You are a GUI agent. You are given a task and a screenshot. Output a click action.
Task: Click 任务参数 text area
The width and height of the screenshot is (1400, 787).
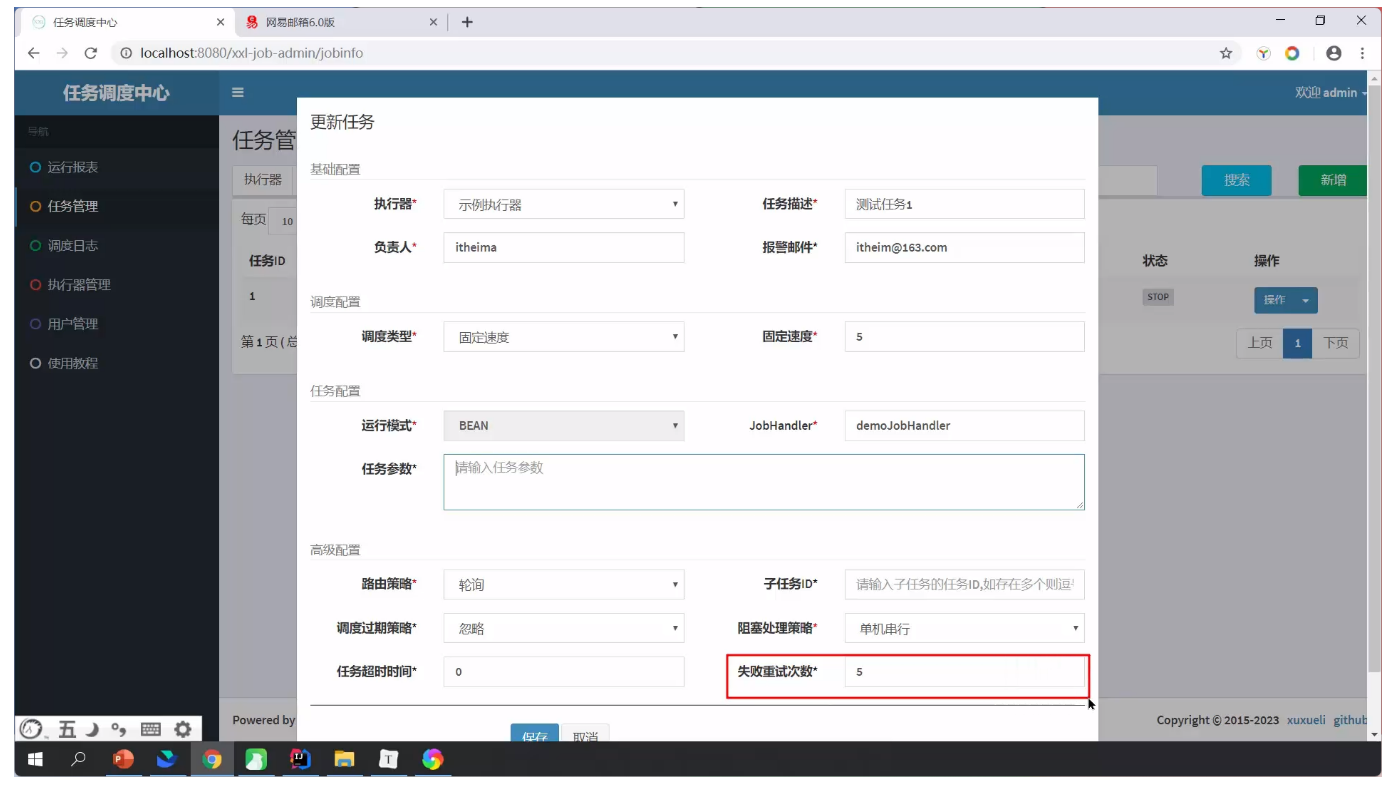click(x=764, y=482)
